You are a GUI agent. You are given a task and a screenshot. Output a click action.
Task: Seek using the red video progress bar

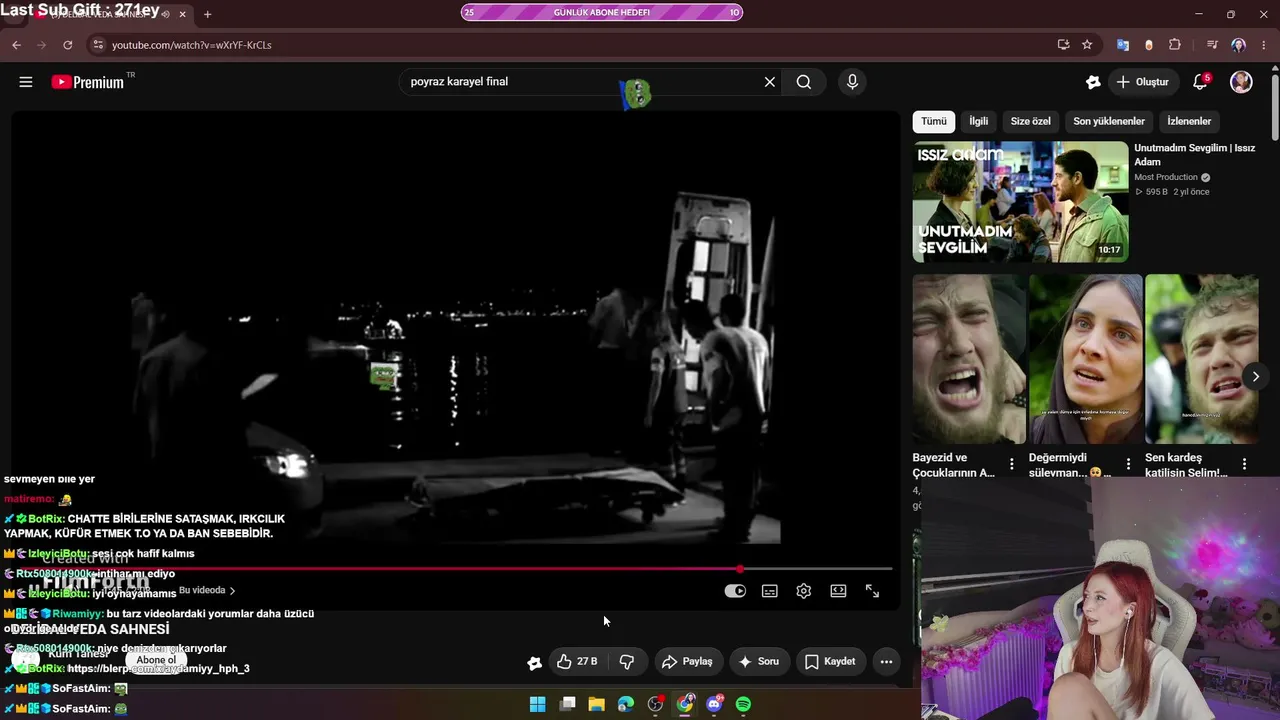point(452,569)
